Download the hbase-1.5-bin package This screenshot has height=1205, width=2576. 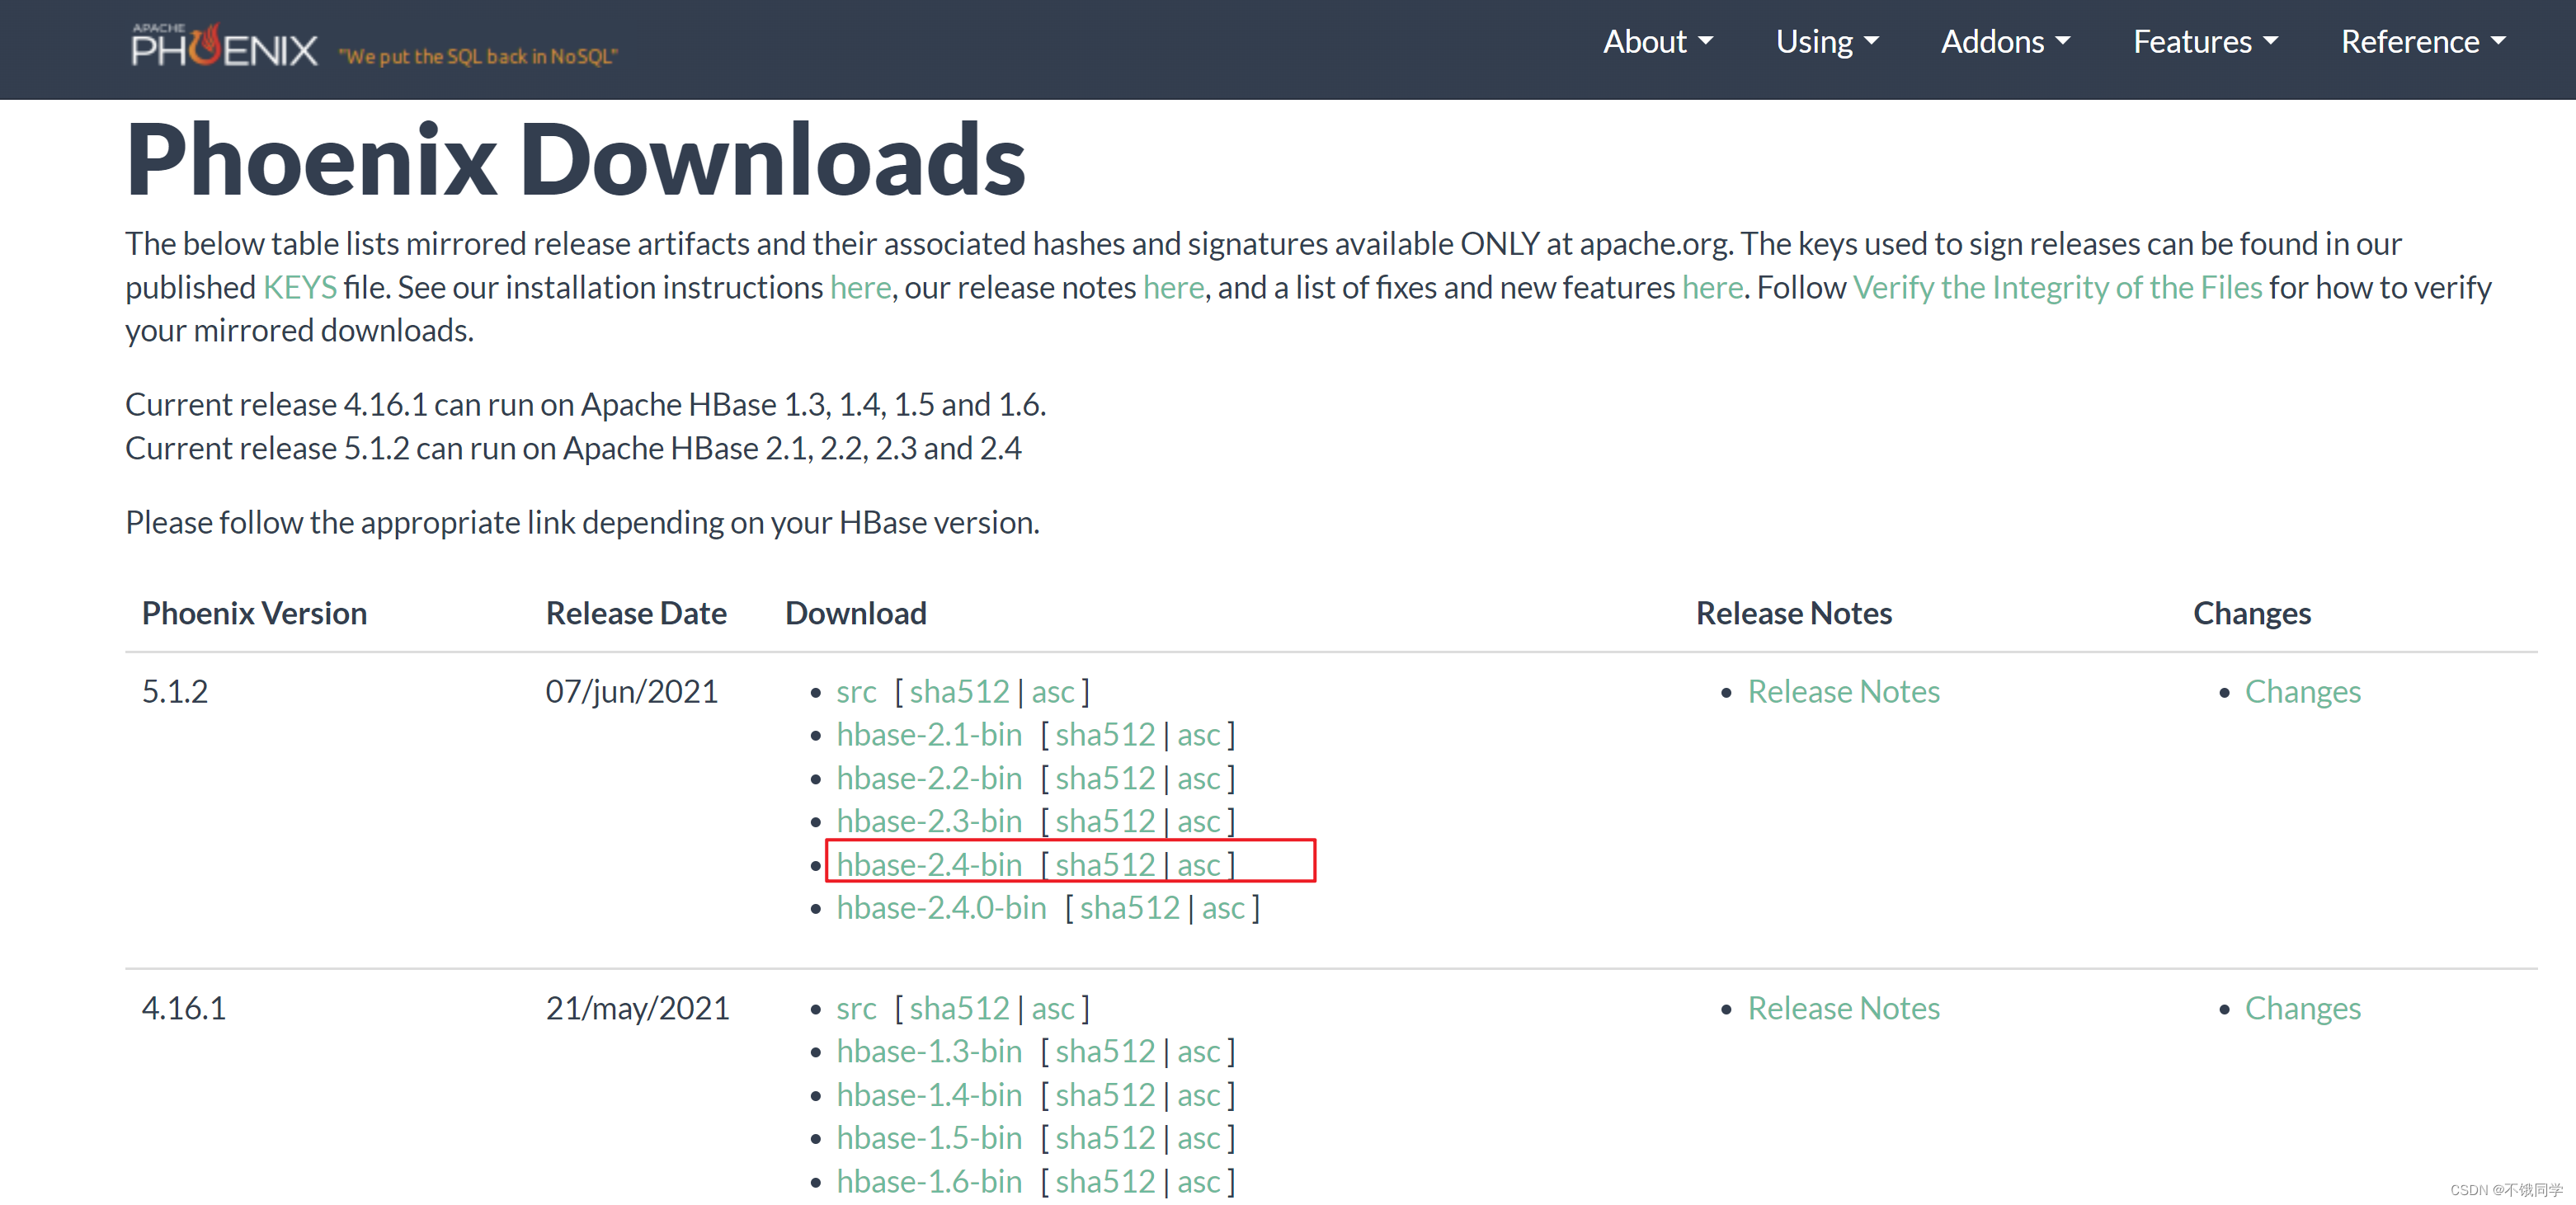coord(929,1139)
